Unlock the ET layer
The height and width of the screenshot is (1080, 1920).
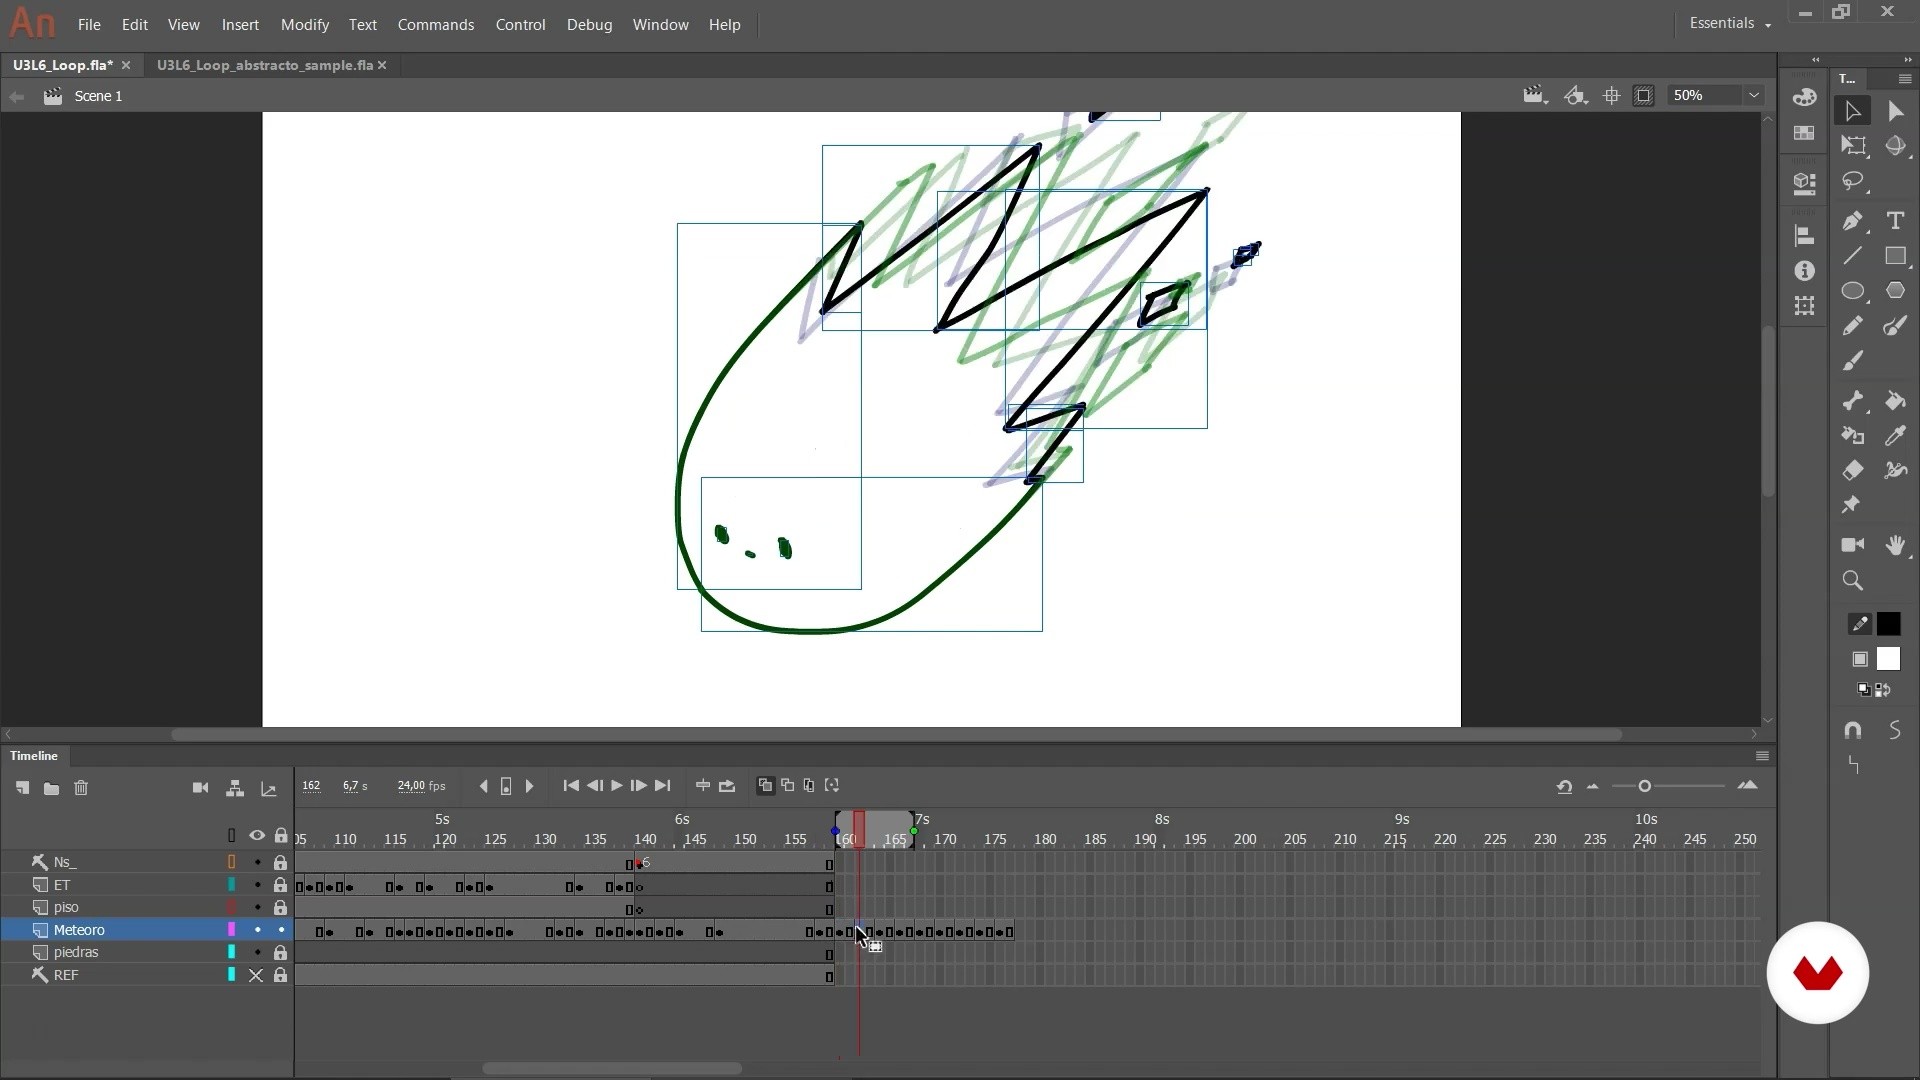(281, 885)
